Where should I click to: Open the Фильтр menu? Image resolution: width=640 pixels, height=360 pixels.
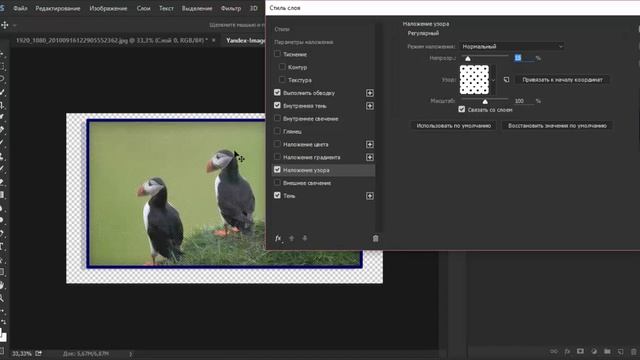point(231,8)
